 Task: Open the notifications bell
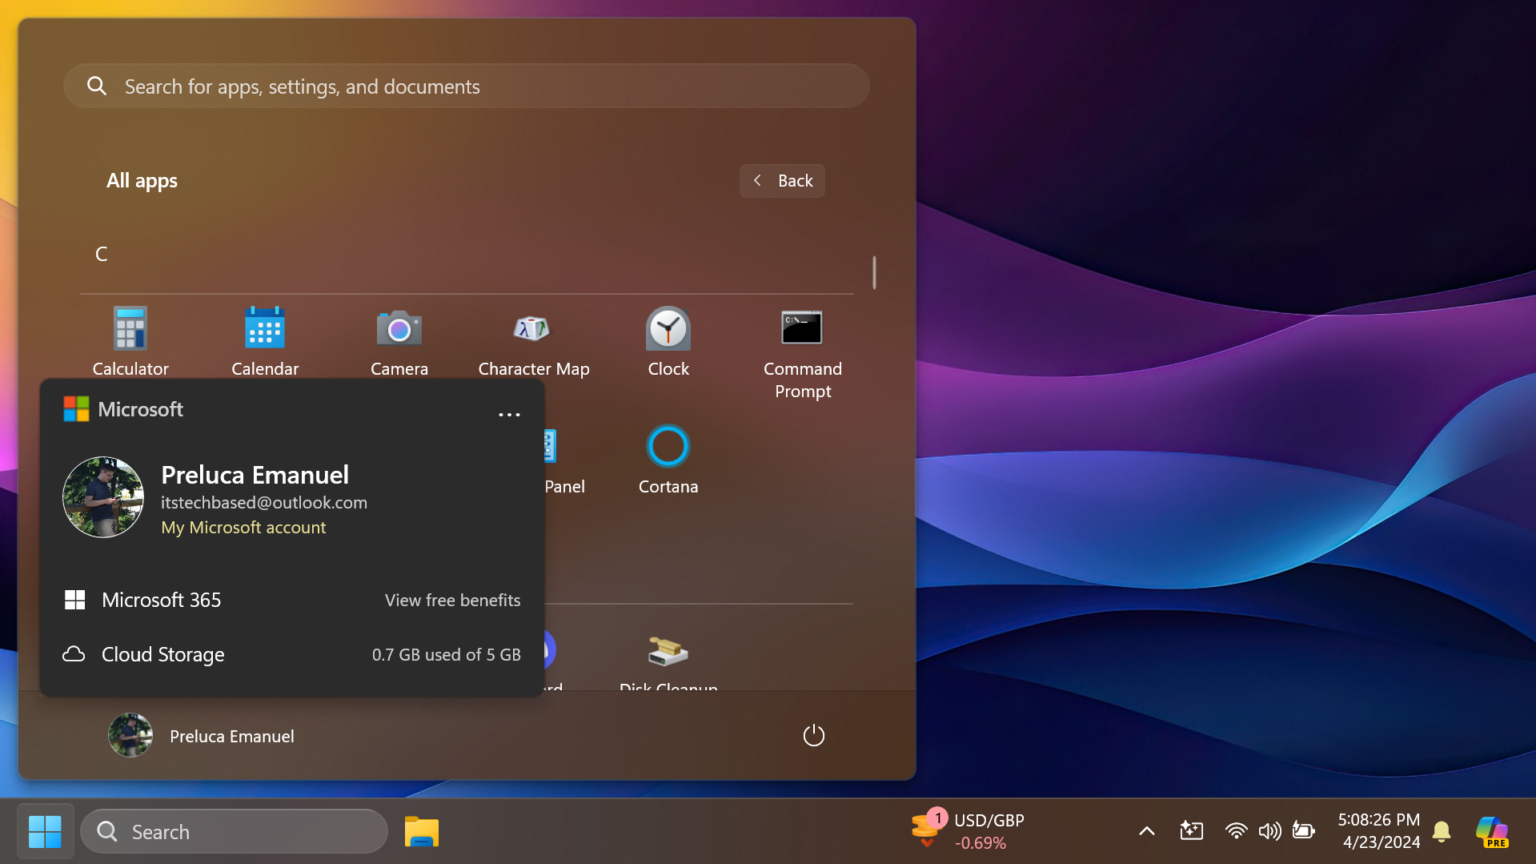(x=1441, y=831)
